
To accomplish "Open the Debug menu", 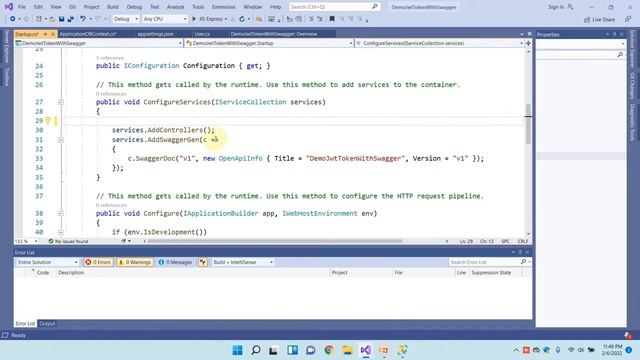I will point(134,7).
